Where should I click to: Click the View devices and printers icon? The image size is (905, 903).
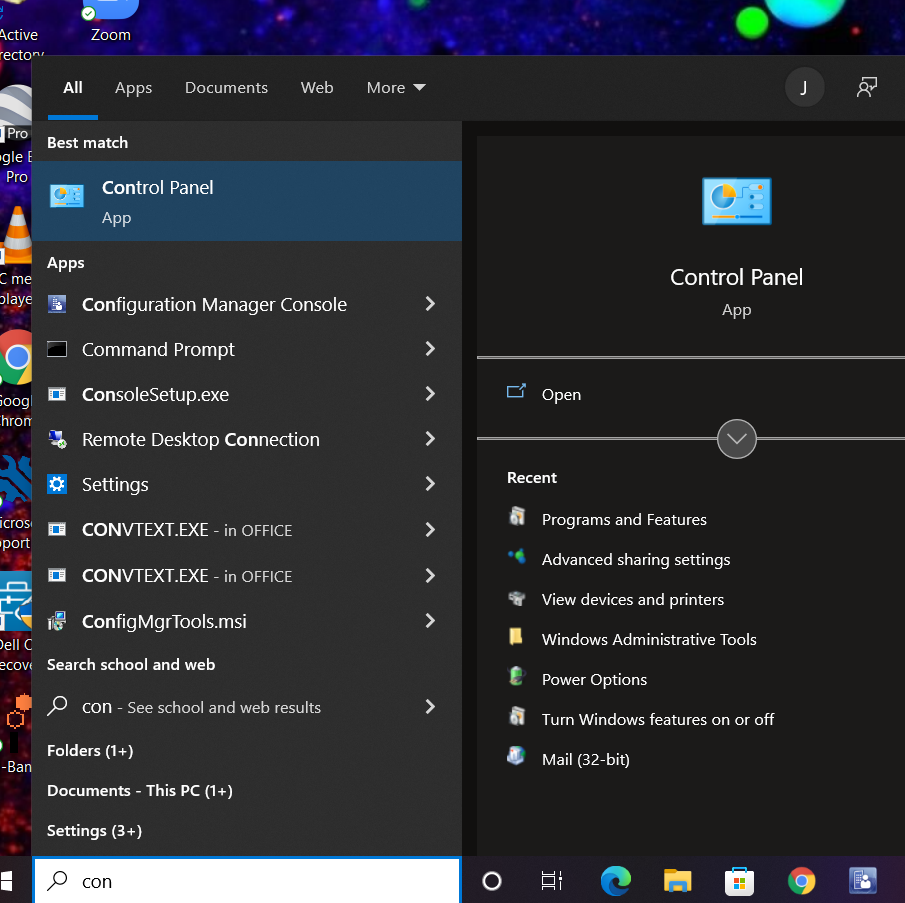517,597
